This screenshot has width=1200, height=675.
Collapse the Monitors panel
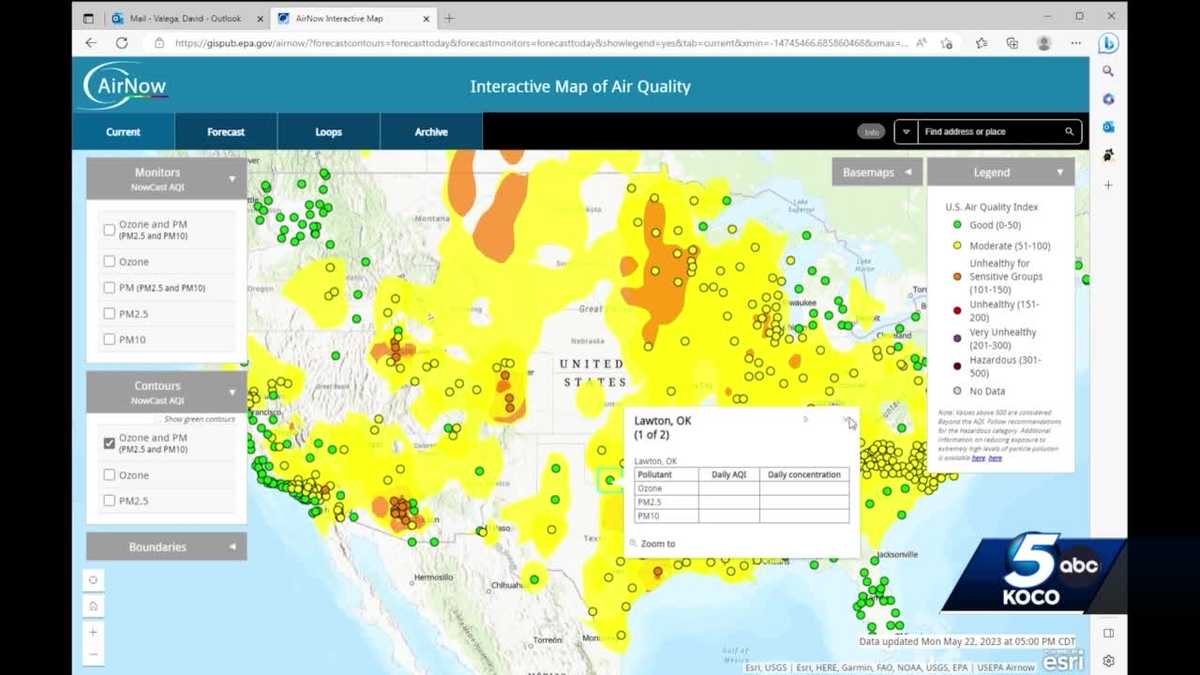[x=232, y=177]
